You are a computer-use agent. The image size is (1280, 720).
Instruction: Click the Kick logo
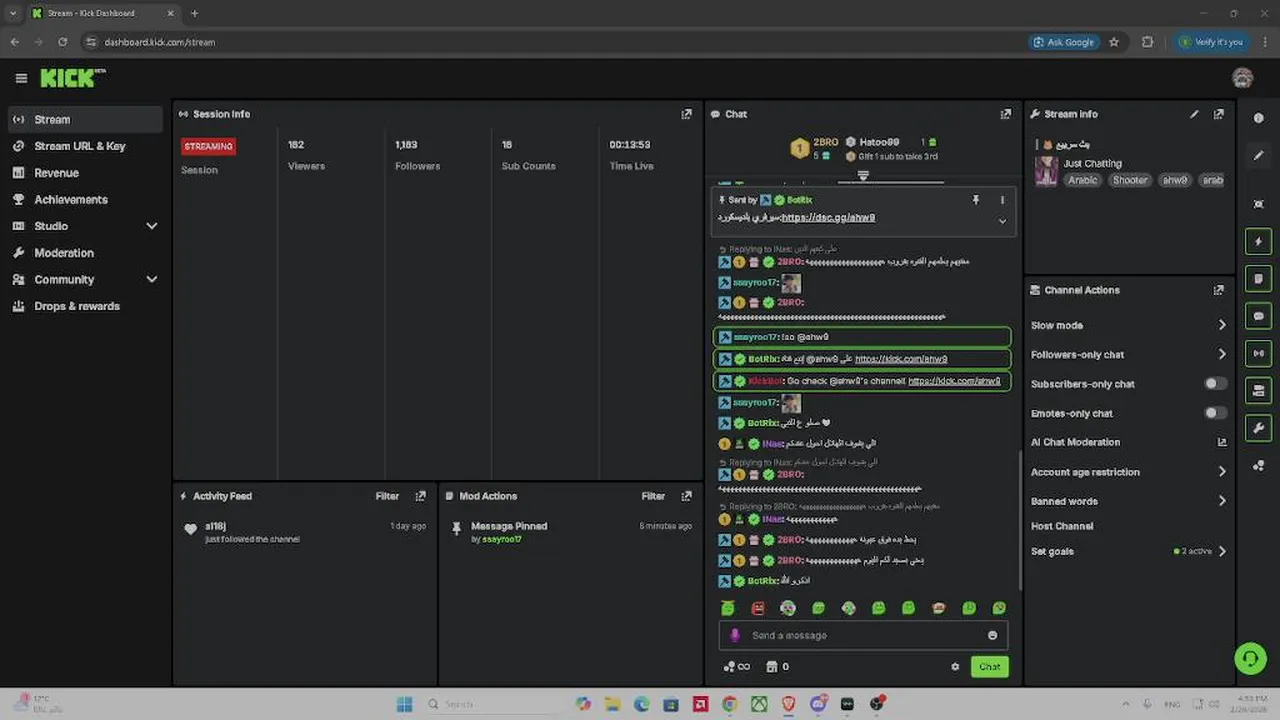point(72,77)
